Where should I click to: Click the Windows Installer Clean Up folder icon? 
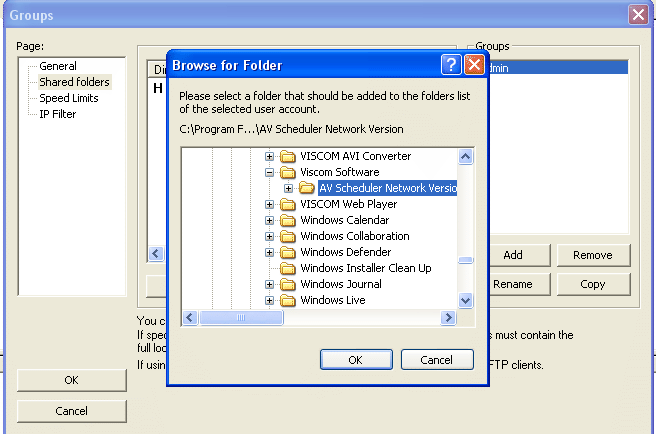coord(289,268)
